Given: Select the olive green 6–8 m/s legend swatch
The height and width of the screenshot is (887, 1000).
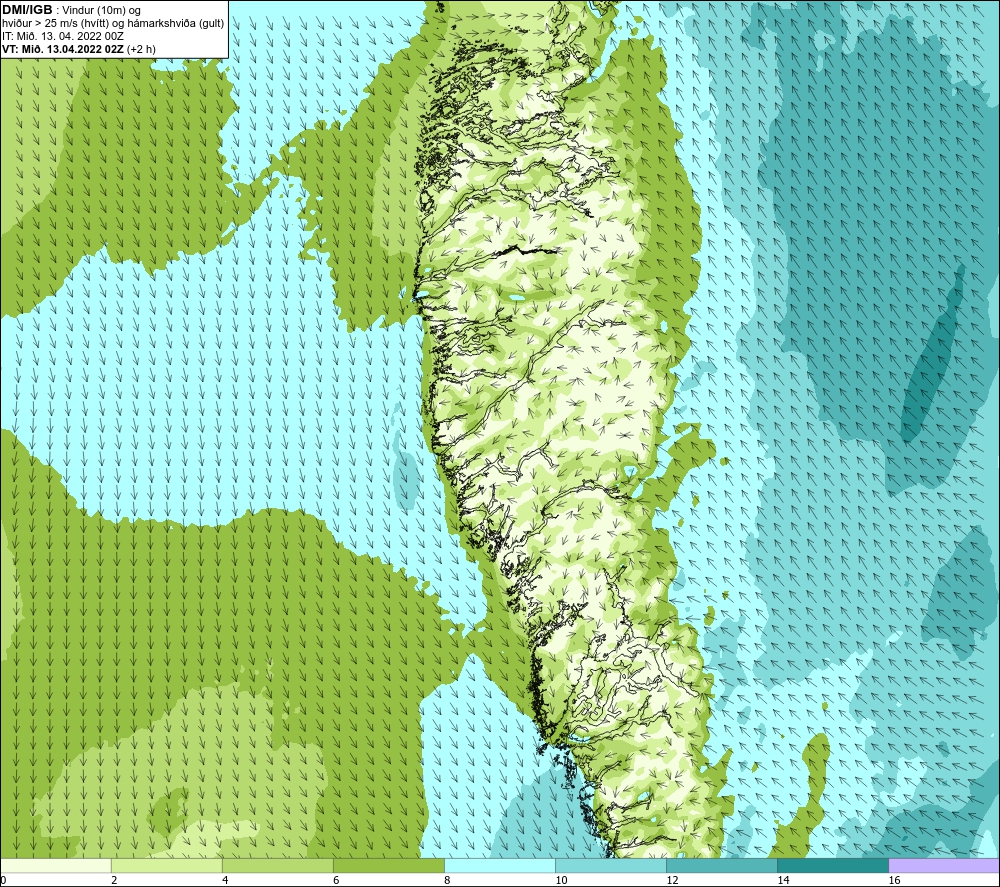Looking at the screenshot, I should click(389, 865).
